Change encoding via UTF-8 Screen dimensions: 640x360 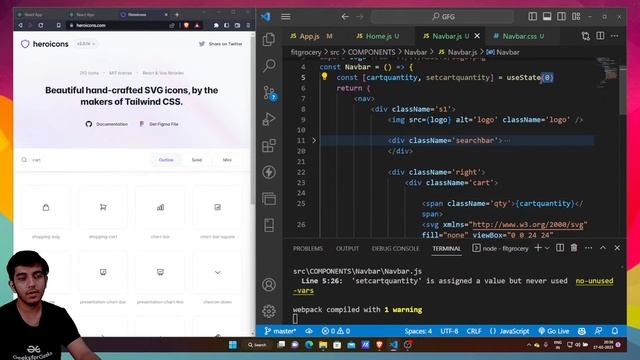449,331
